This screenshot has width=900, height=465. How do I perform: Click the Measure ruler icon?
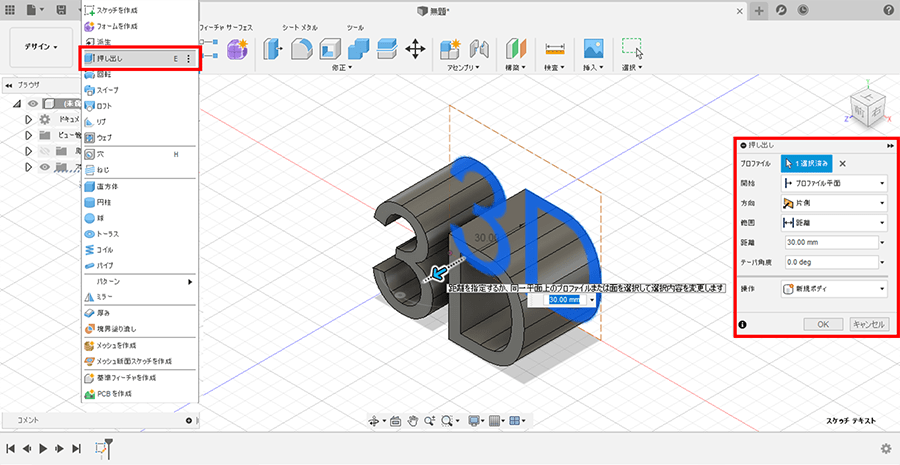point(554,49)
